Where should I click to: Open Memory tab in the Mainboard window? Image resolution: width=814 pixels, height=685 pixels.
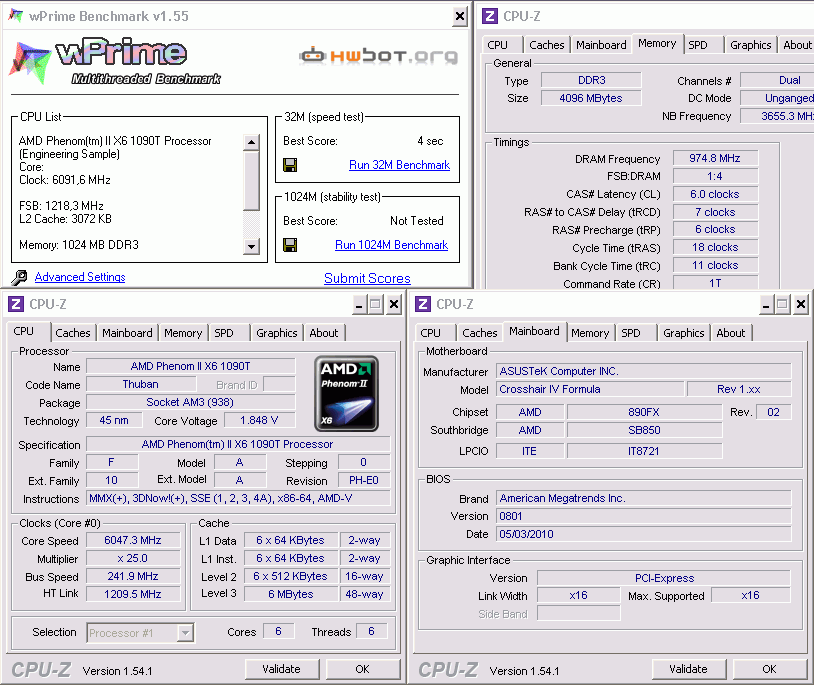click(590, 333)
